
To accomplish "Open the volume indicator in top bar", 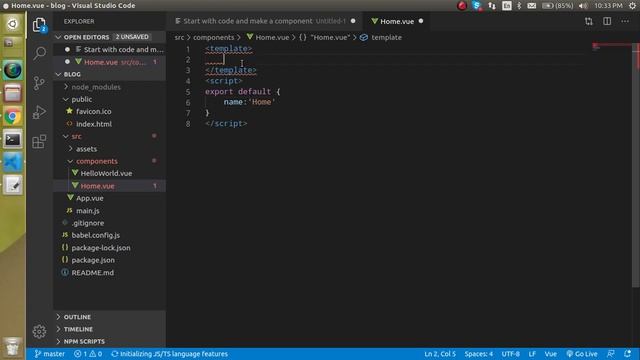I will coord(583,6).
